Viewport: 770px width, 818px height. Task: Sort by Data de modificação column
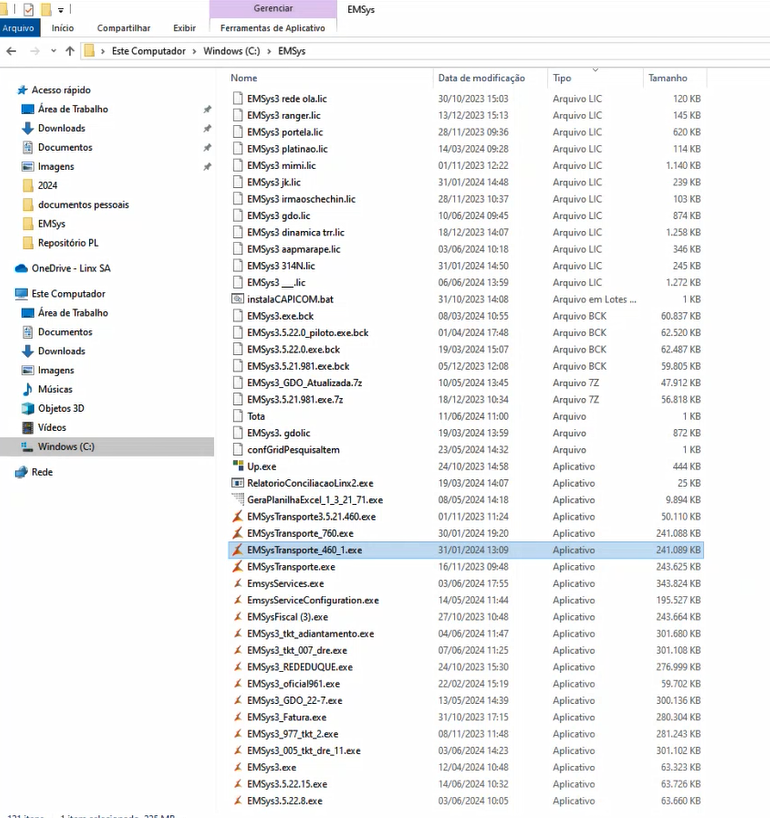(x=482, y=78)
